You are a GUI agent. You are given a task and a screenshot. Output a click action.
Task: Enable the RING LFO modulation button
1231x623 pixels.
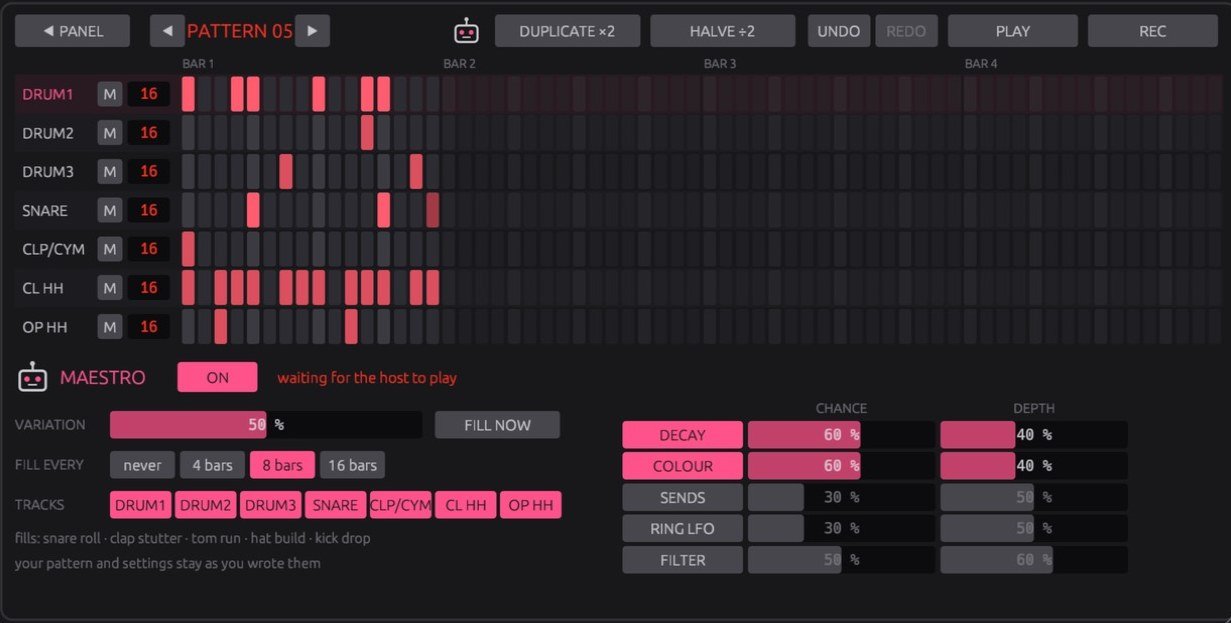click(x=682, y=528)
